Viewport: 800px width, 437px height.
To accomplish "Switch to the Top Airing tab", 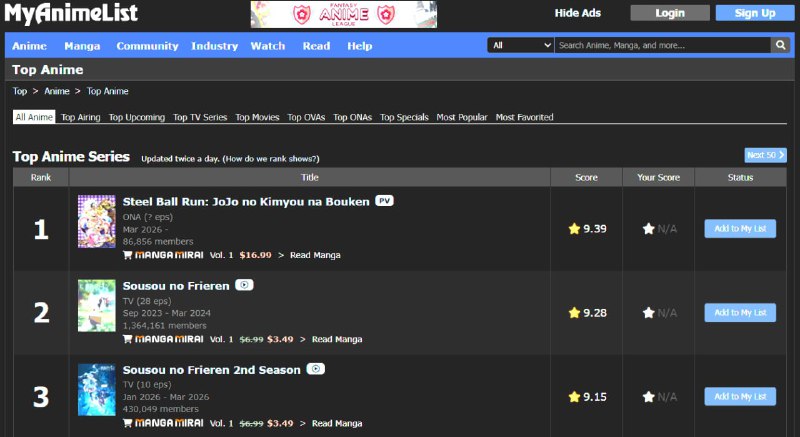I will click(x=81, y=117).
